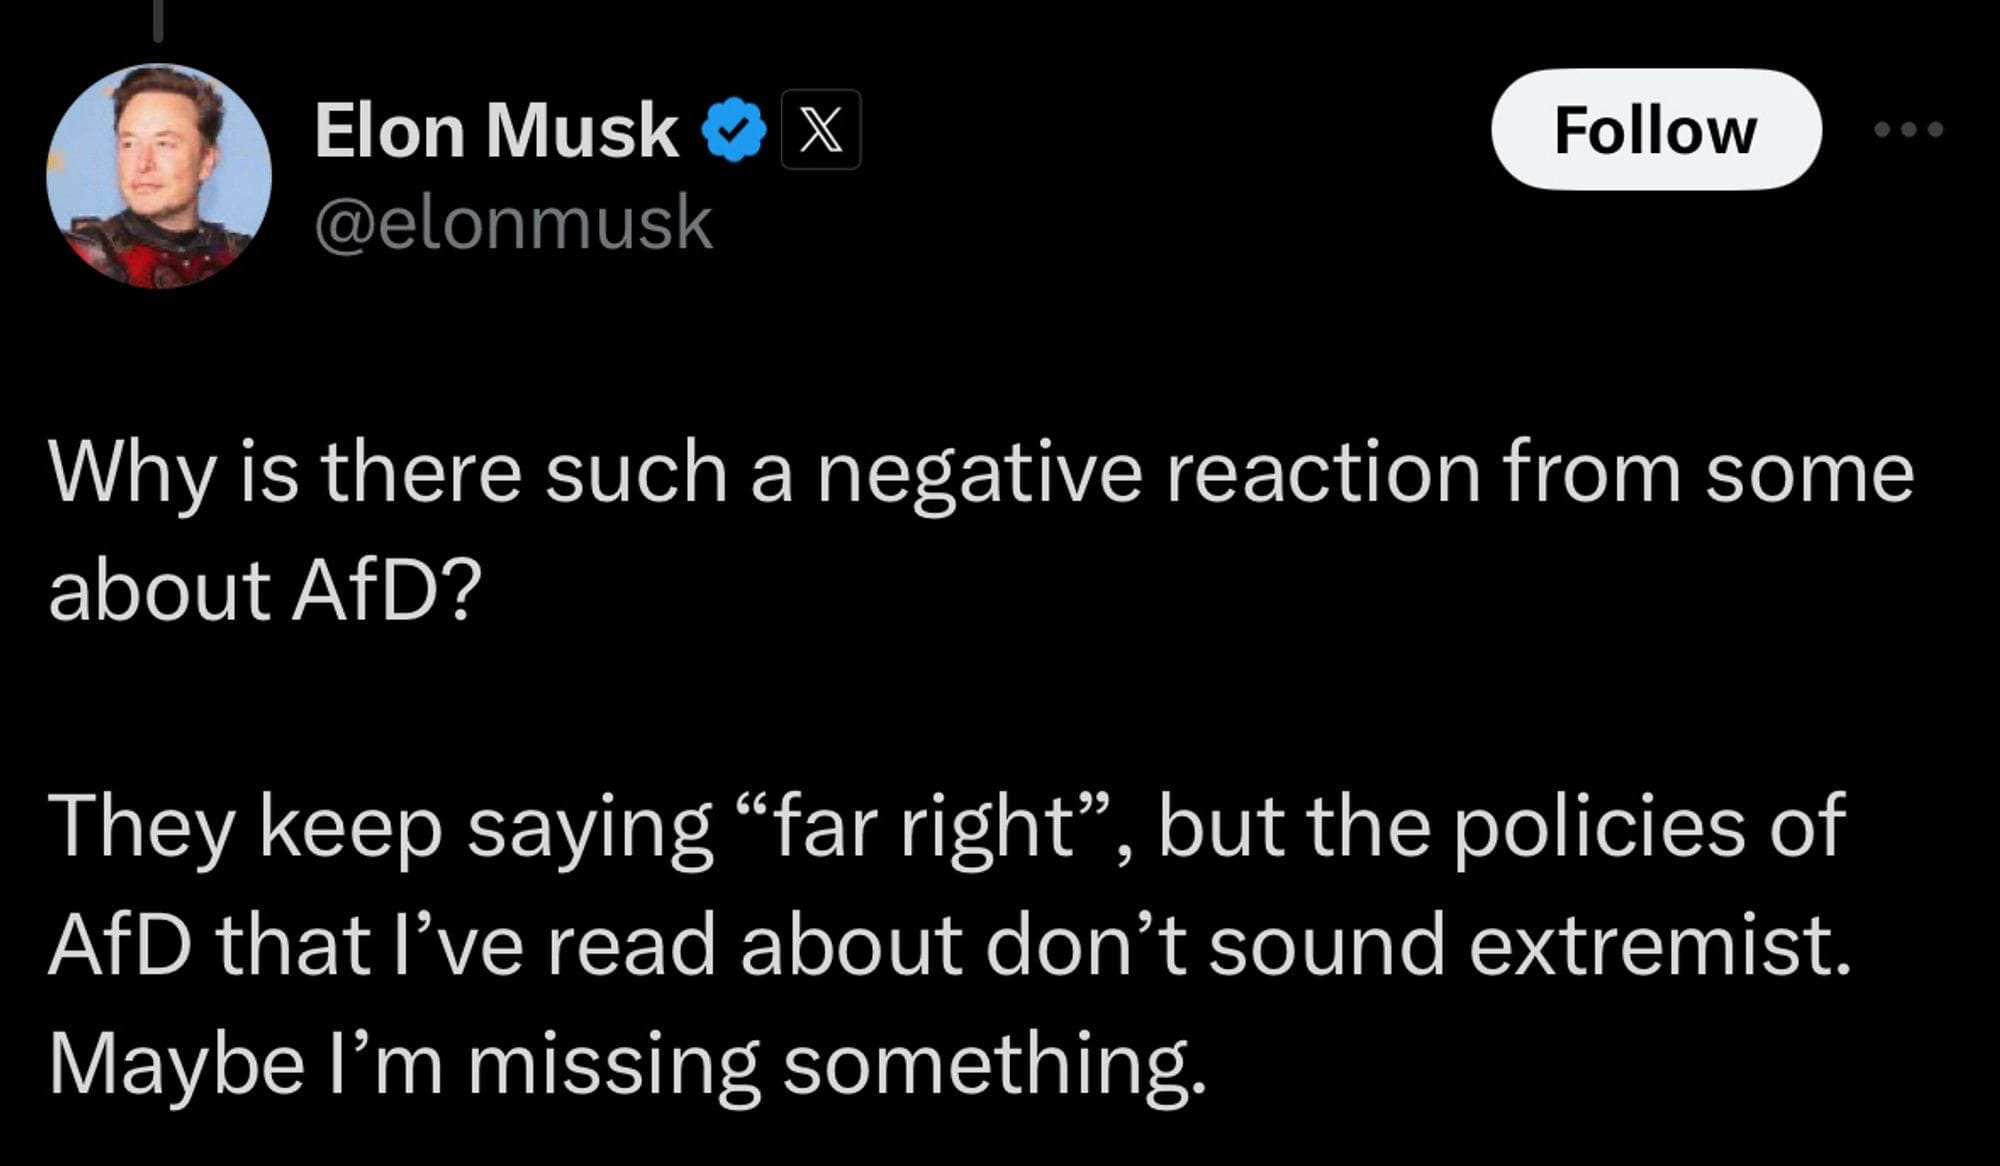The image size is (2000, 1166).
Task: Open the three-dot more options menu
Action: tap(1908, 129)
